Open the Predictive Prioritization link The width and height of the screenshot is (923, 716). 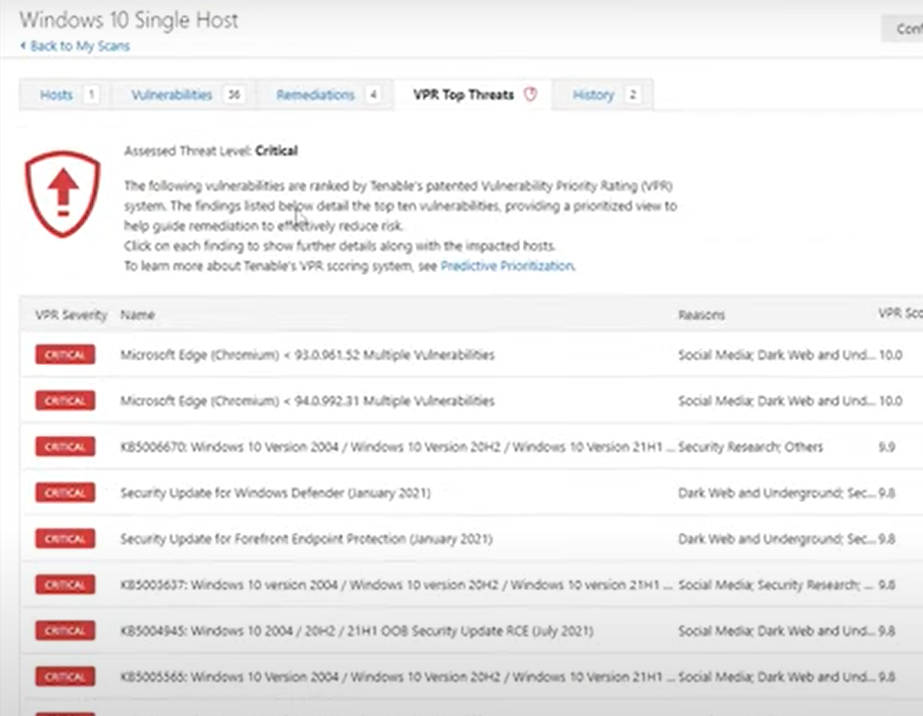507,266
